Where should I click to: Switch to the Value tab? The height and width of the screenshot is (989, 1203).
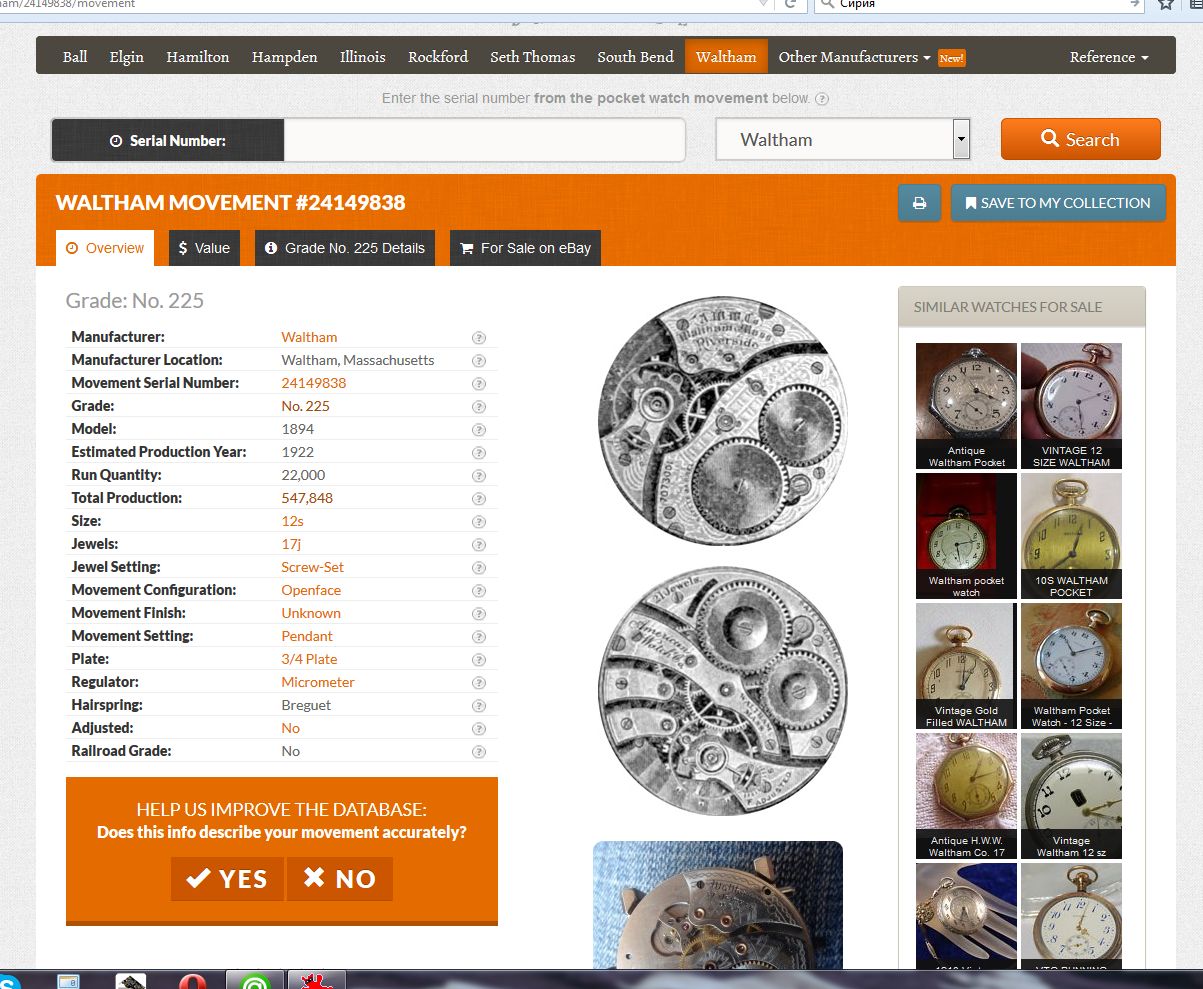204,248
